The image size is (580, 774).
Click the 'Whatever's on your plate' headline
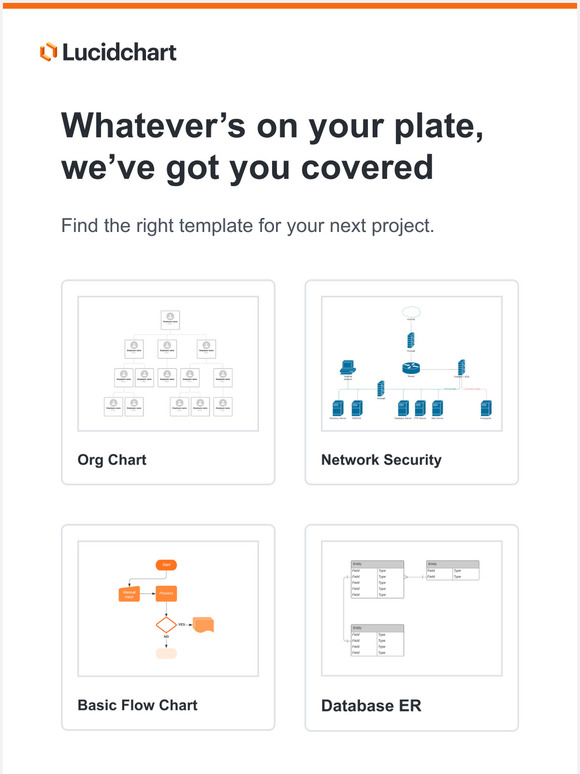coord(272,146)
